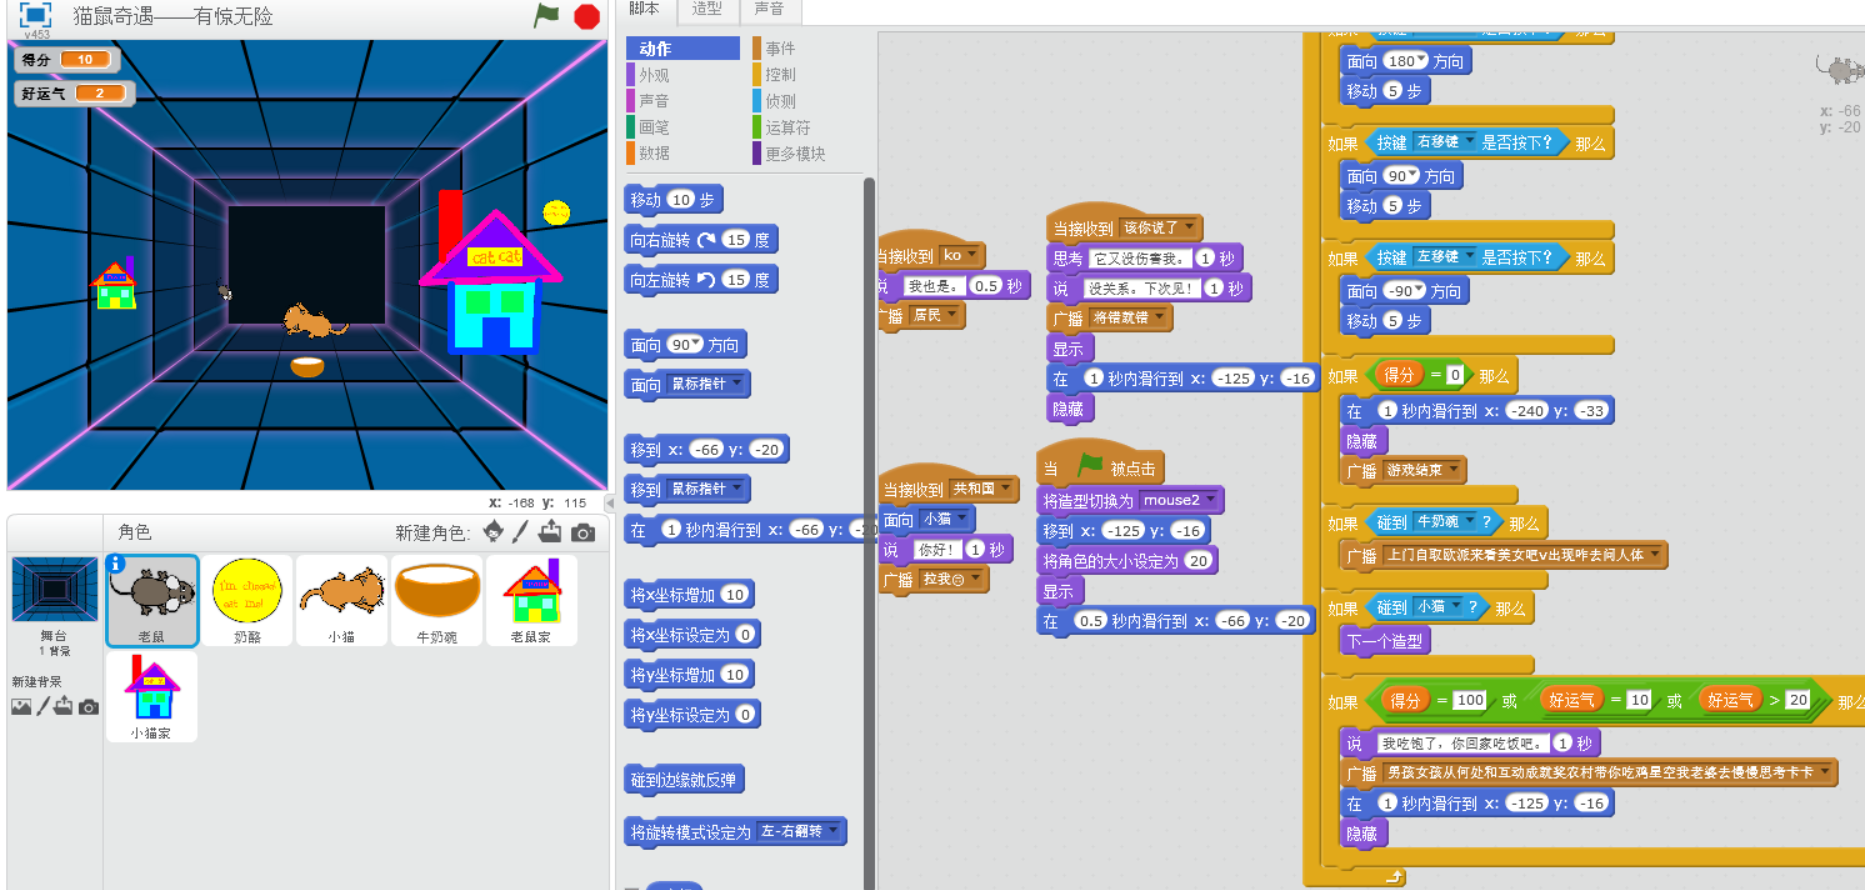Open 鼠标指针 dropdown in 移到 block
1865x890 pixels.
(x=737, y=488)
